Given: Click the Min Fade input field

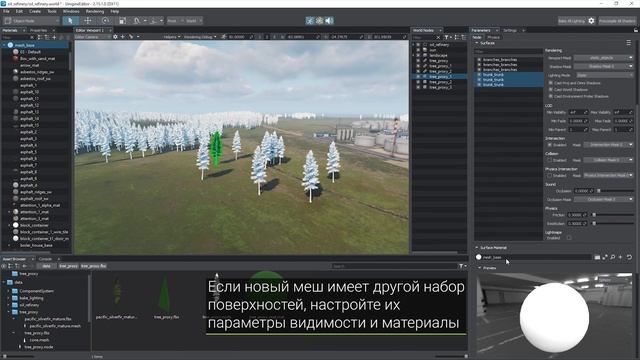Looking at the screenshot, I should [578, 121].
